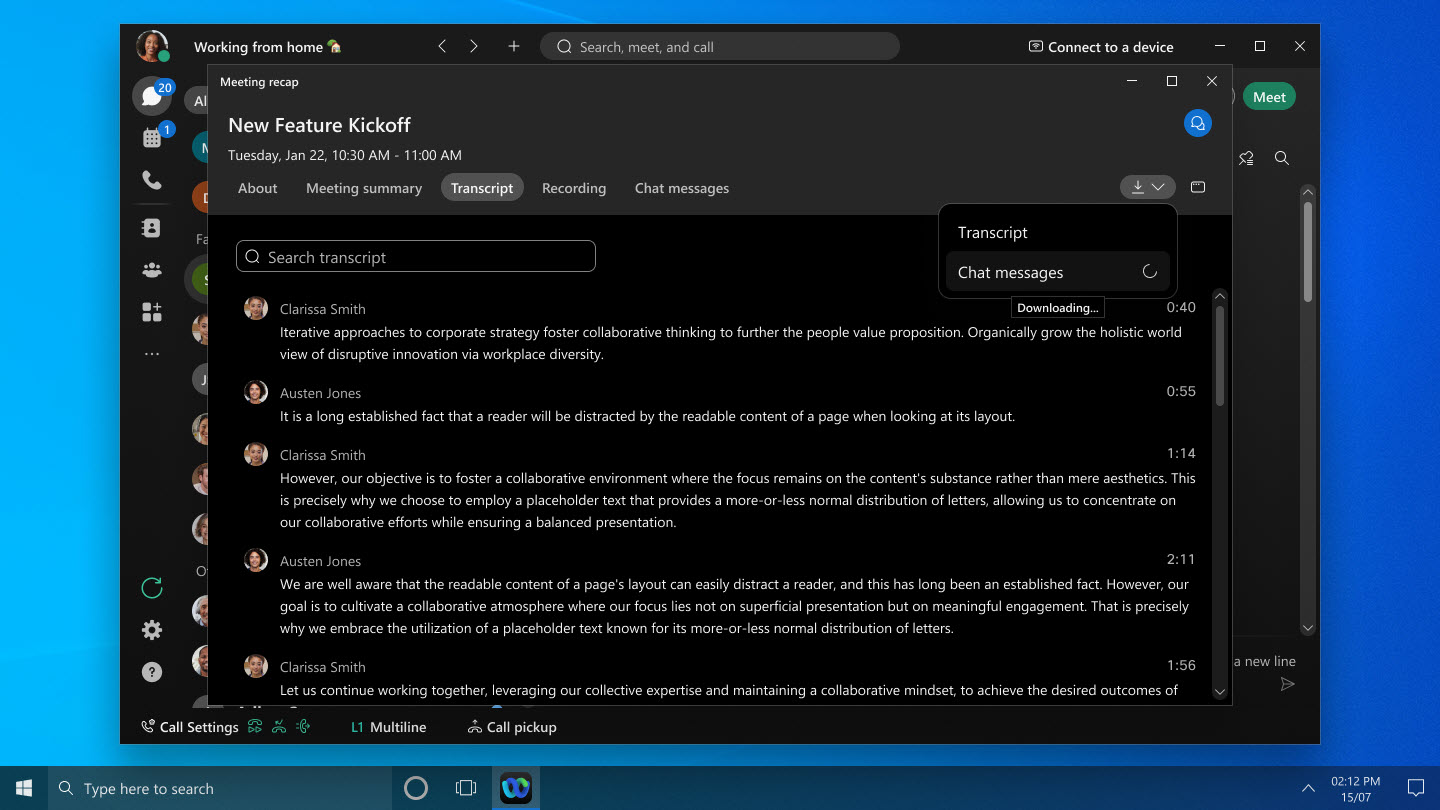Click the Windows taskbar search box

pos(220,788)
